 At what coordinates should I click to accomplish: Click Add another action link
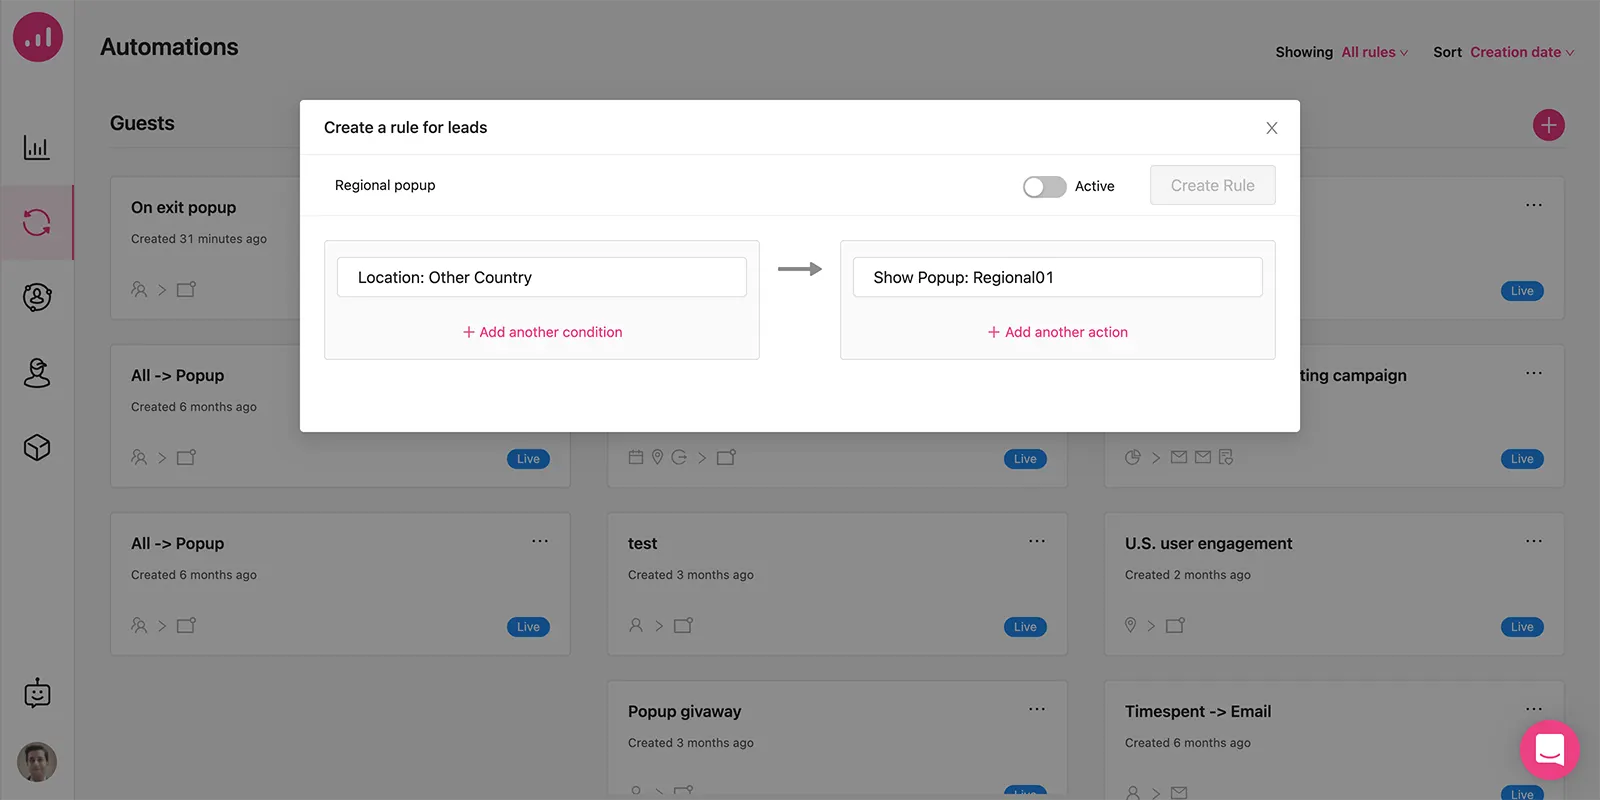[1058, 332]
